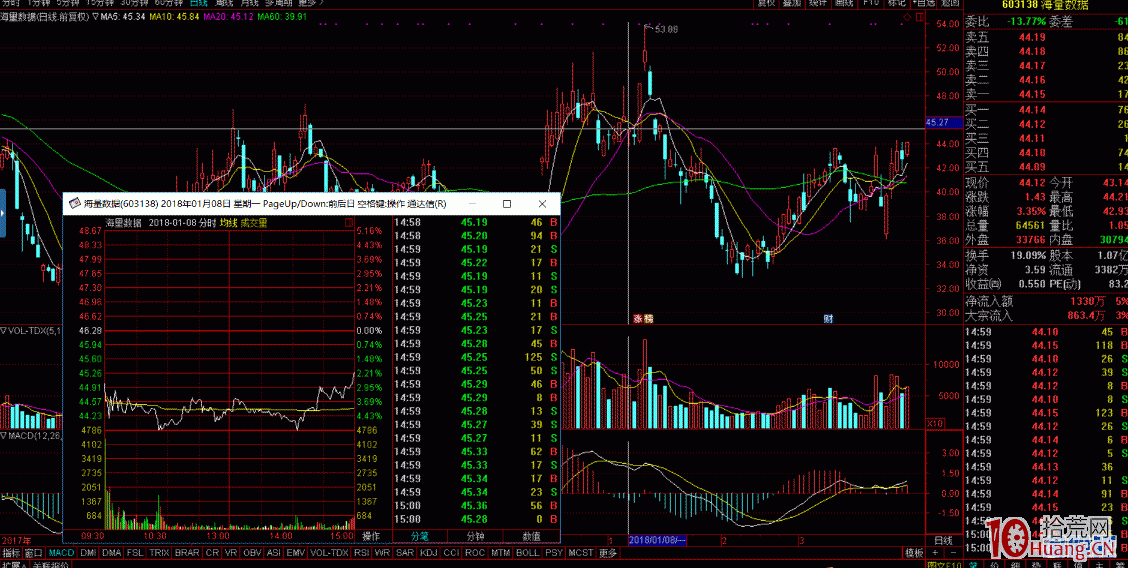
Task: Click month marker 3 on time axis
Action: click(801, 539)
